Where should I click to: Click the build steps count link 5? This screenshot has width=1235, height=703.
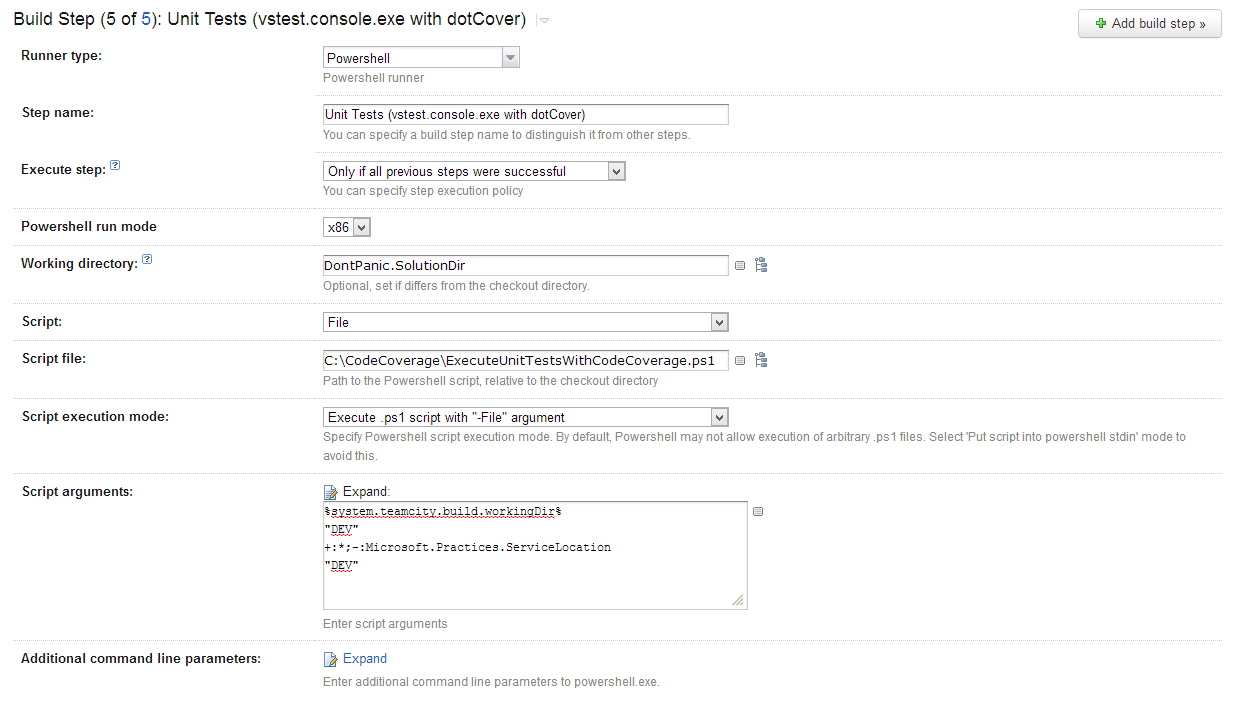pyautogui.click(x=147, y=19)
